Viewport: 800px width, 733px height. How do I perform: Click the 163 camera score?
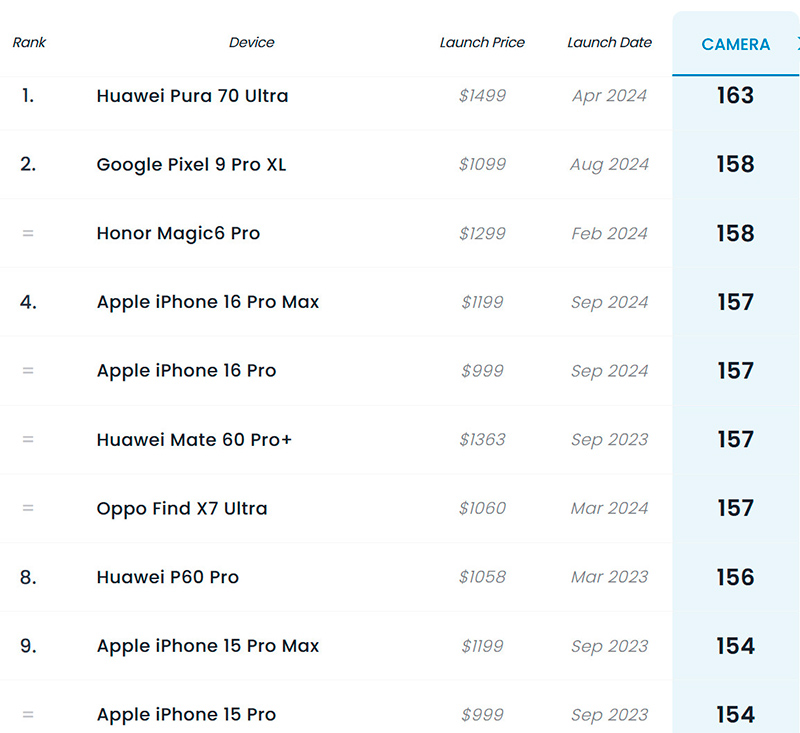[735, 96]
